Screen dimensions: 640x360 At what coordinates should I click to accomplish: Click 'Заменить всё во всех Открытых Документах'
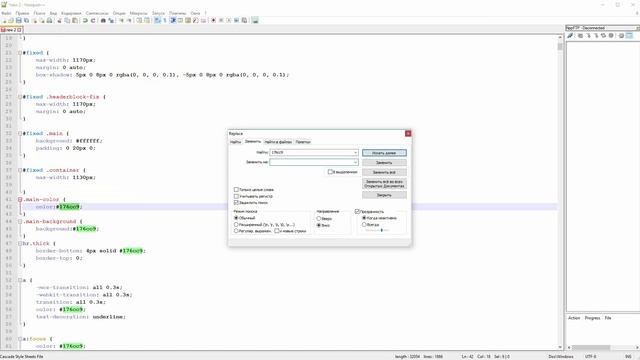point(384,184)
